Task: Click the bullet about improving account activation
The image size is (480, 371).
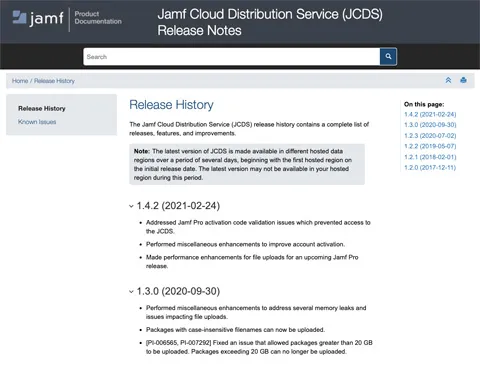Action: tap(245, 244)
